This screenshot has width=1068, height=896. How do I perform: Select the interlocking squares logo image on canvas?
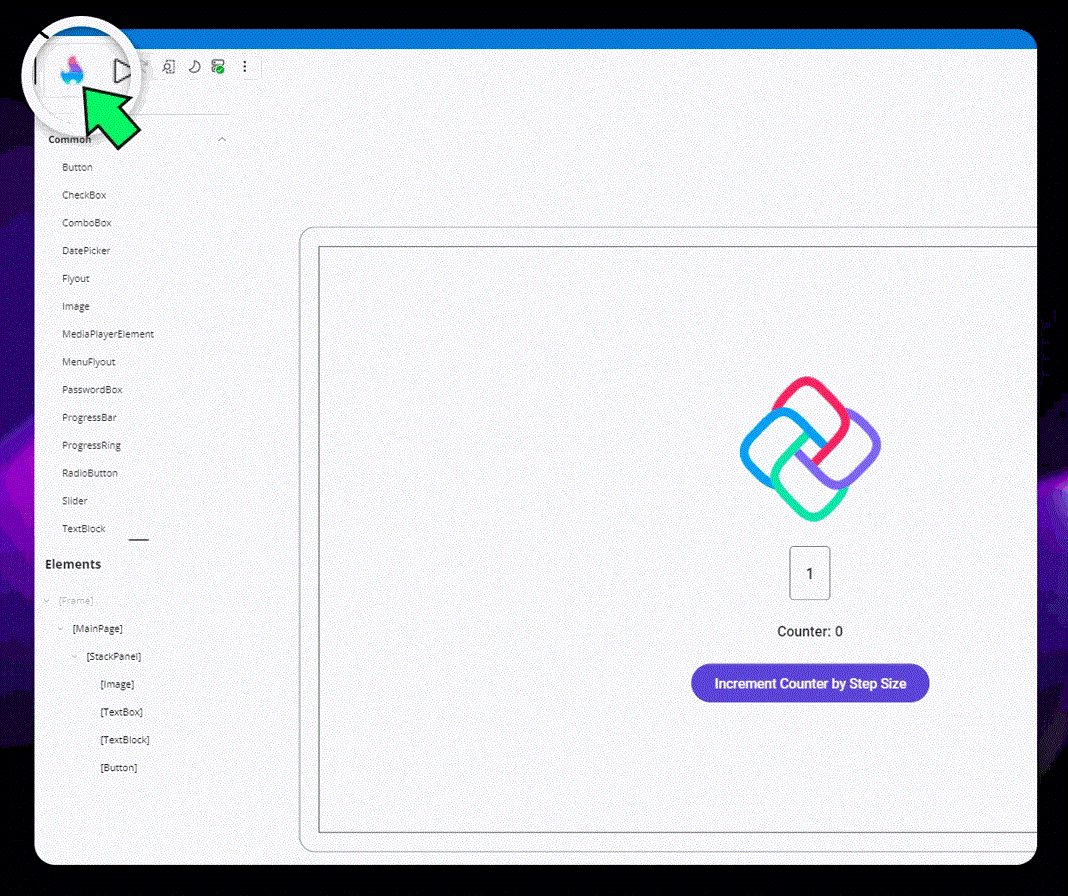coord(810,449)
